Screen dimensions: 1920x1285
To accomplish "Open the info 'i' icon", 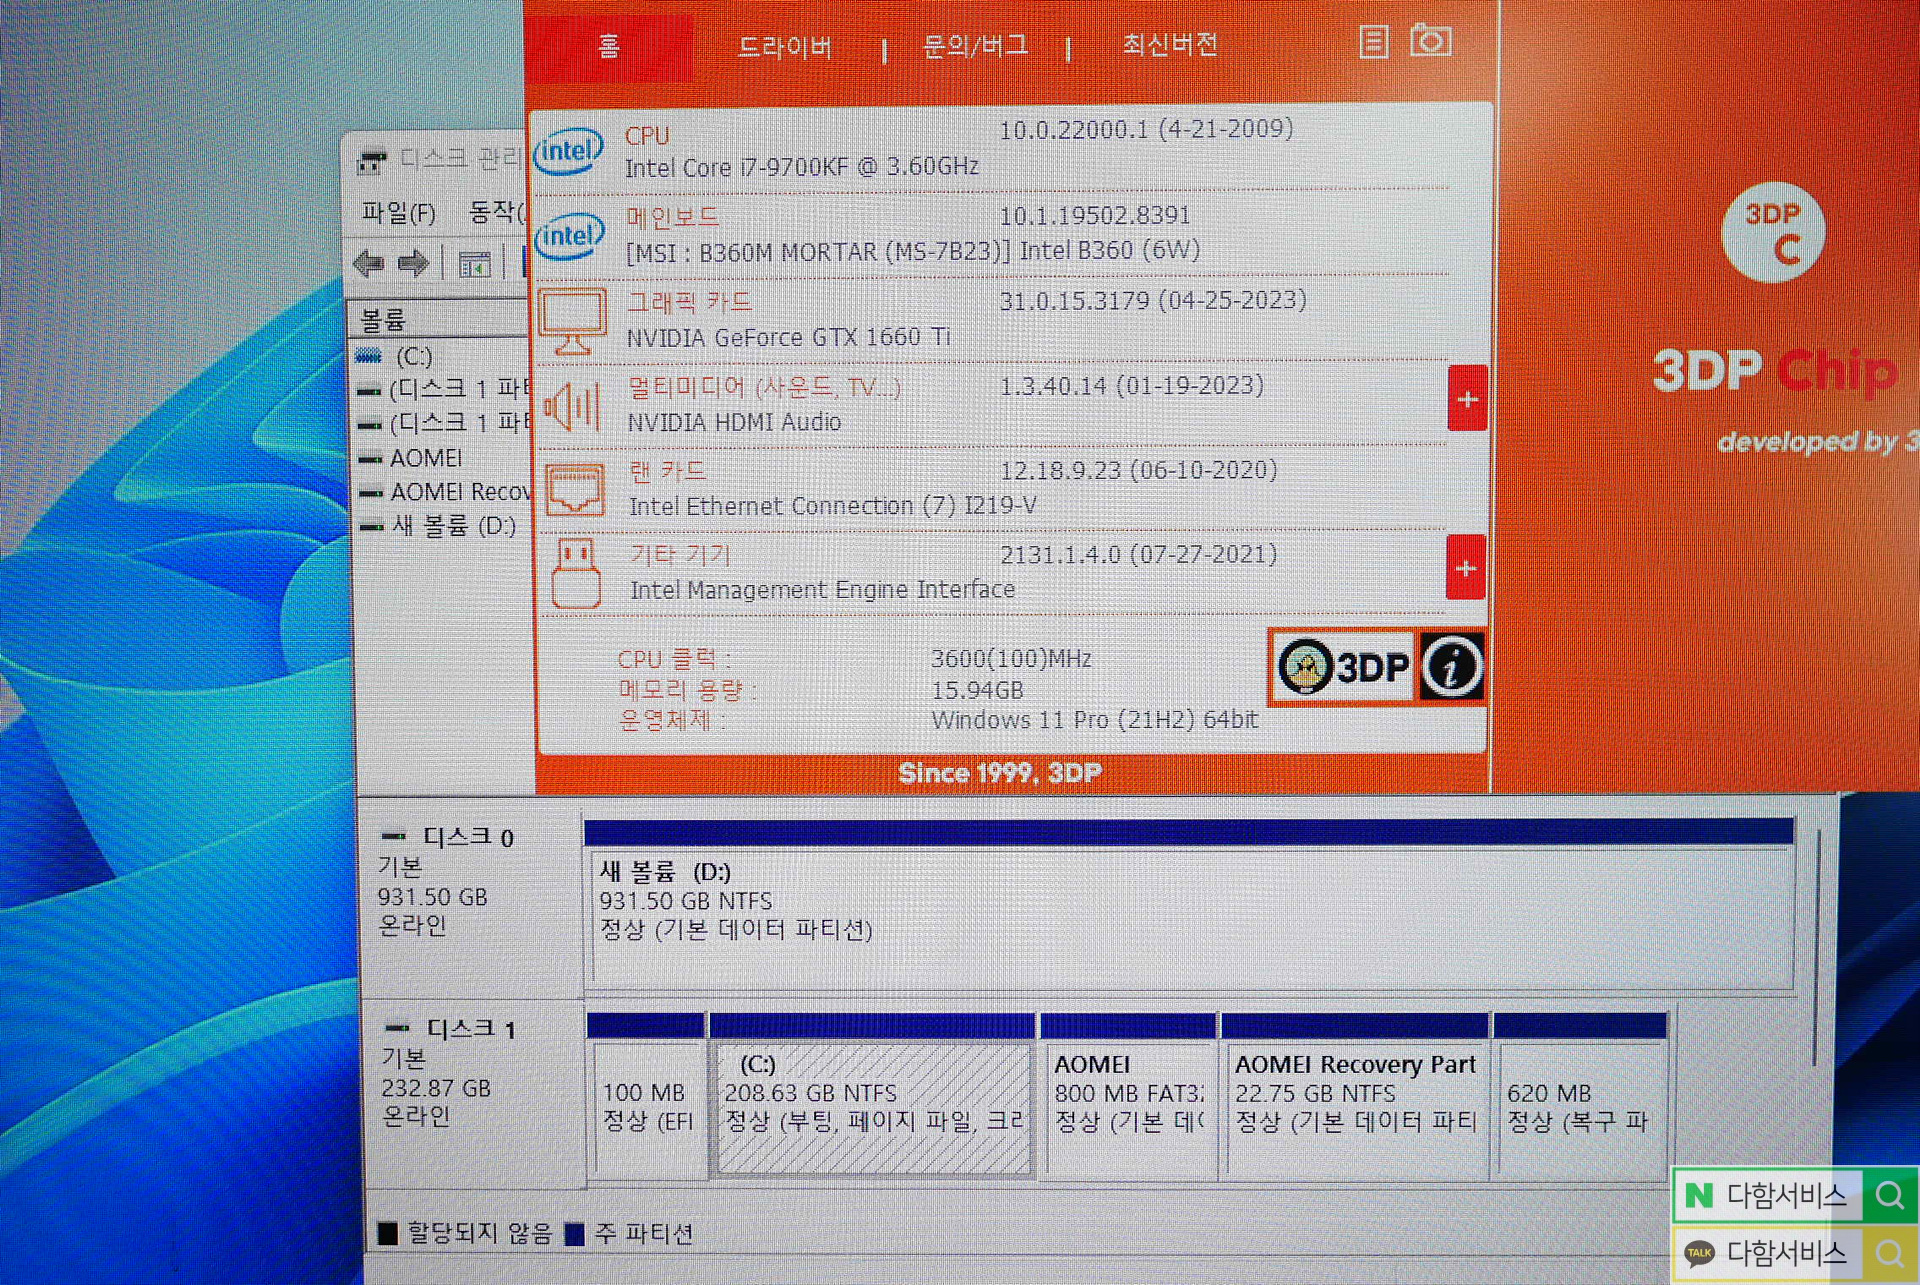I will (x=1451, y=667).
